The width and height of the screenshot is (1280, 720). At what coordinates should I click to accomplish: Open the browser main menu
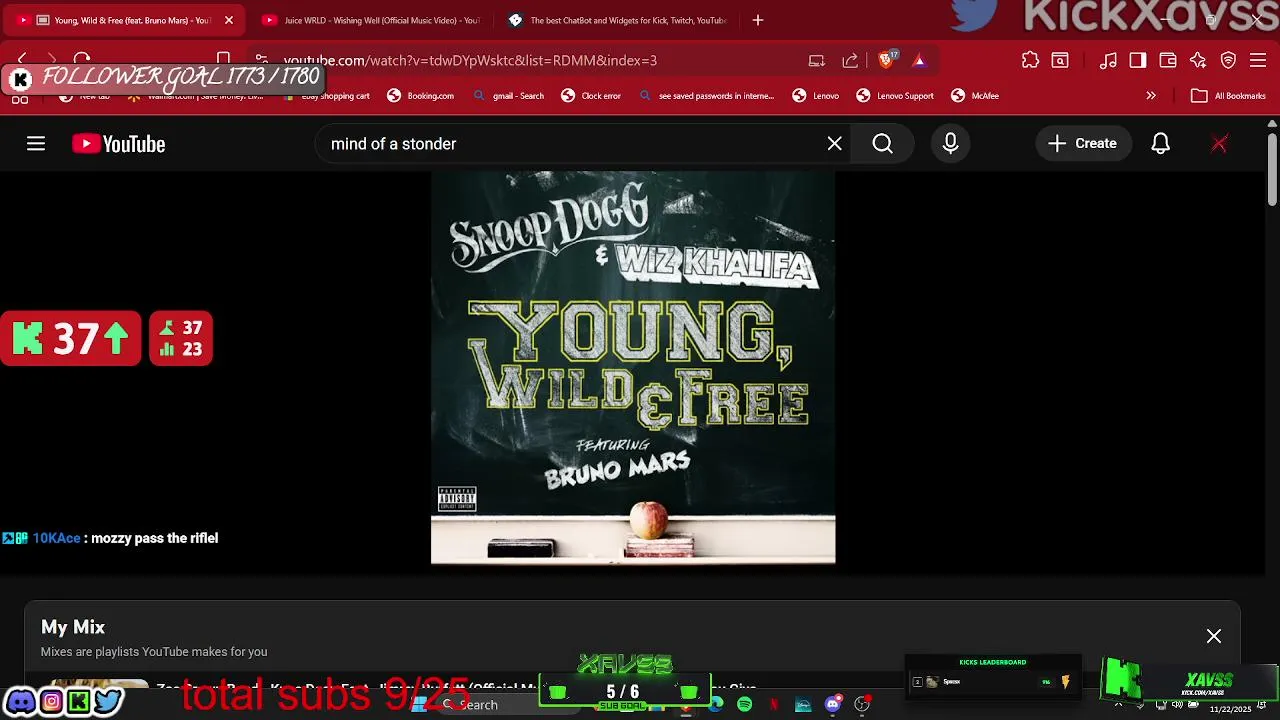pos(1258,60)
